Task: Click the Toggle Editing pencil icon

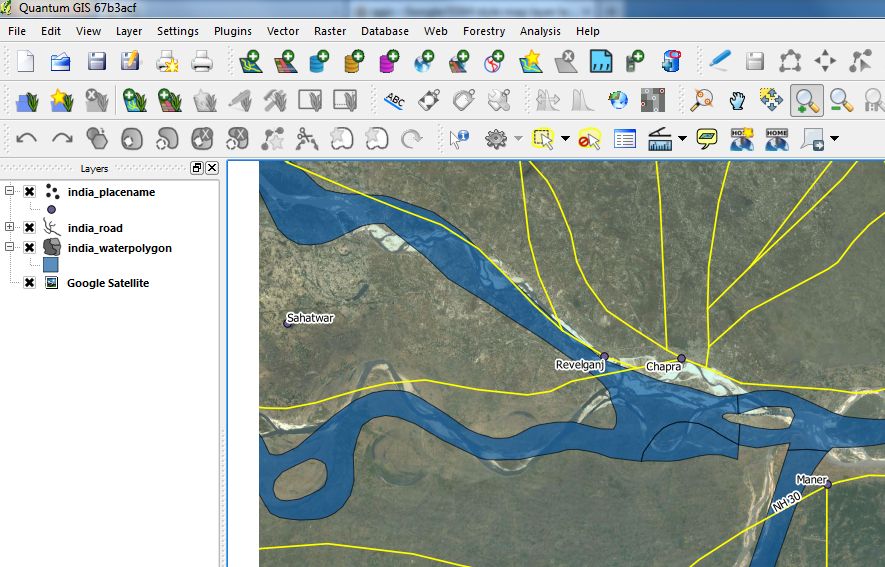Action: (x=720, y=62)
